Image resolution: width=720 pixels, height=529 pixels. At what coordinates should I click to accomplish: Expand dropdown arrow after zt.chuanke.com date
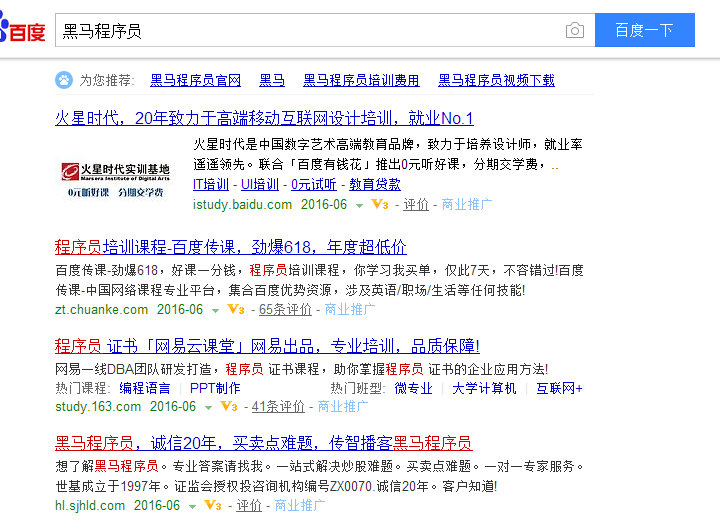(x=215, y=311)
